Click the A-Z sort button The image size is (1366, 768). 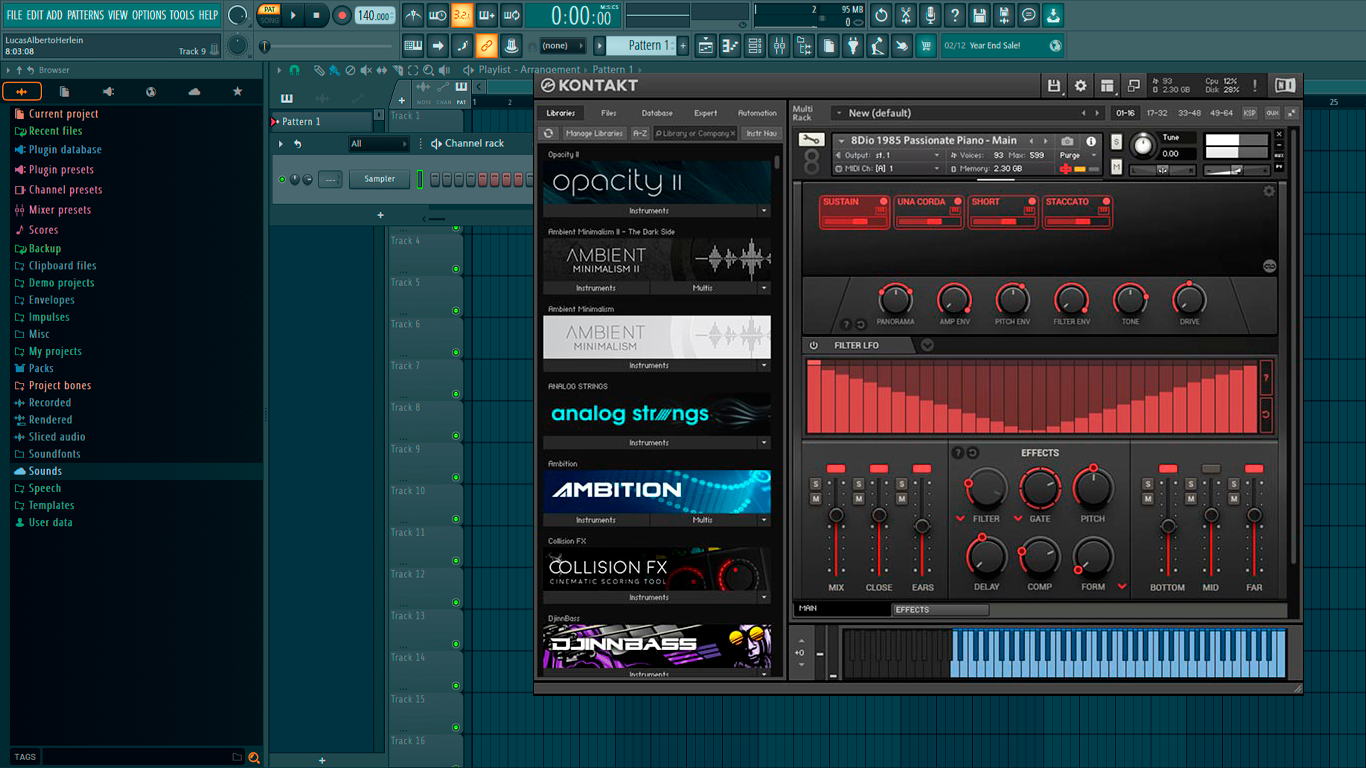[640, 133]
